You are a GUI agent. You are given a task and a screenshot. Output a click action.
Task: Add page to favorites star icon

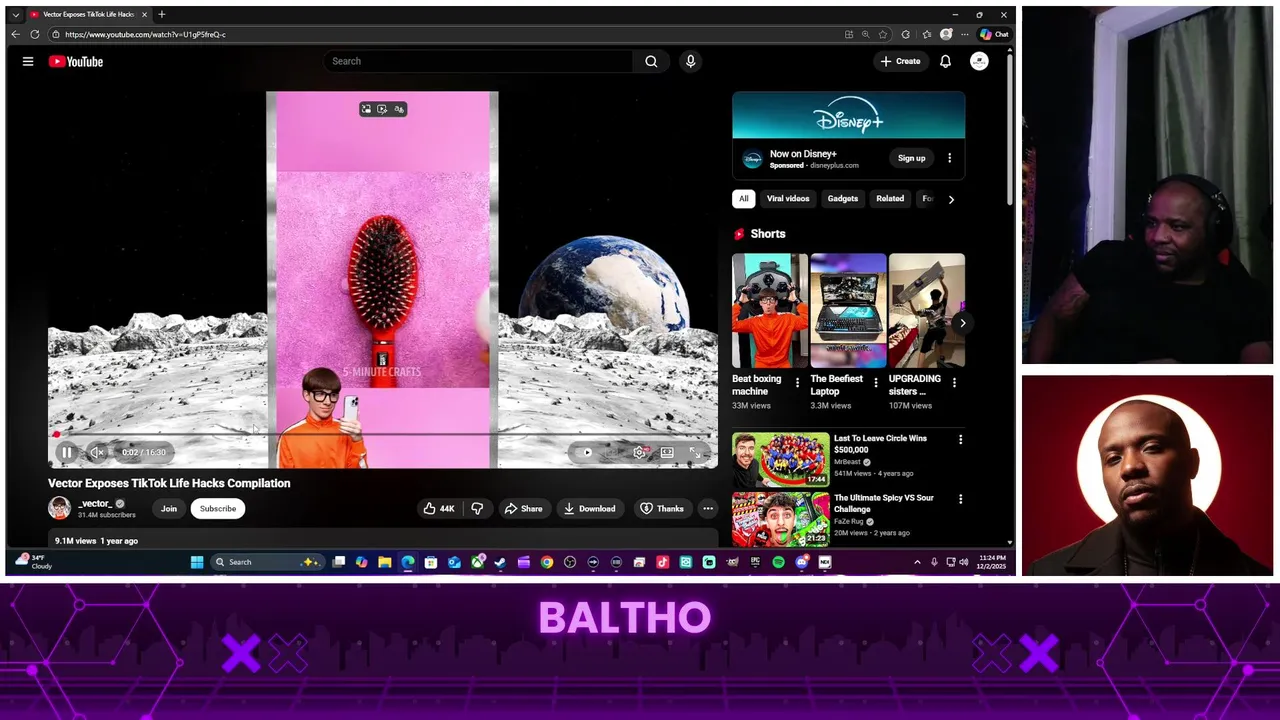click(883, 34)
